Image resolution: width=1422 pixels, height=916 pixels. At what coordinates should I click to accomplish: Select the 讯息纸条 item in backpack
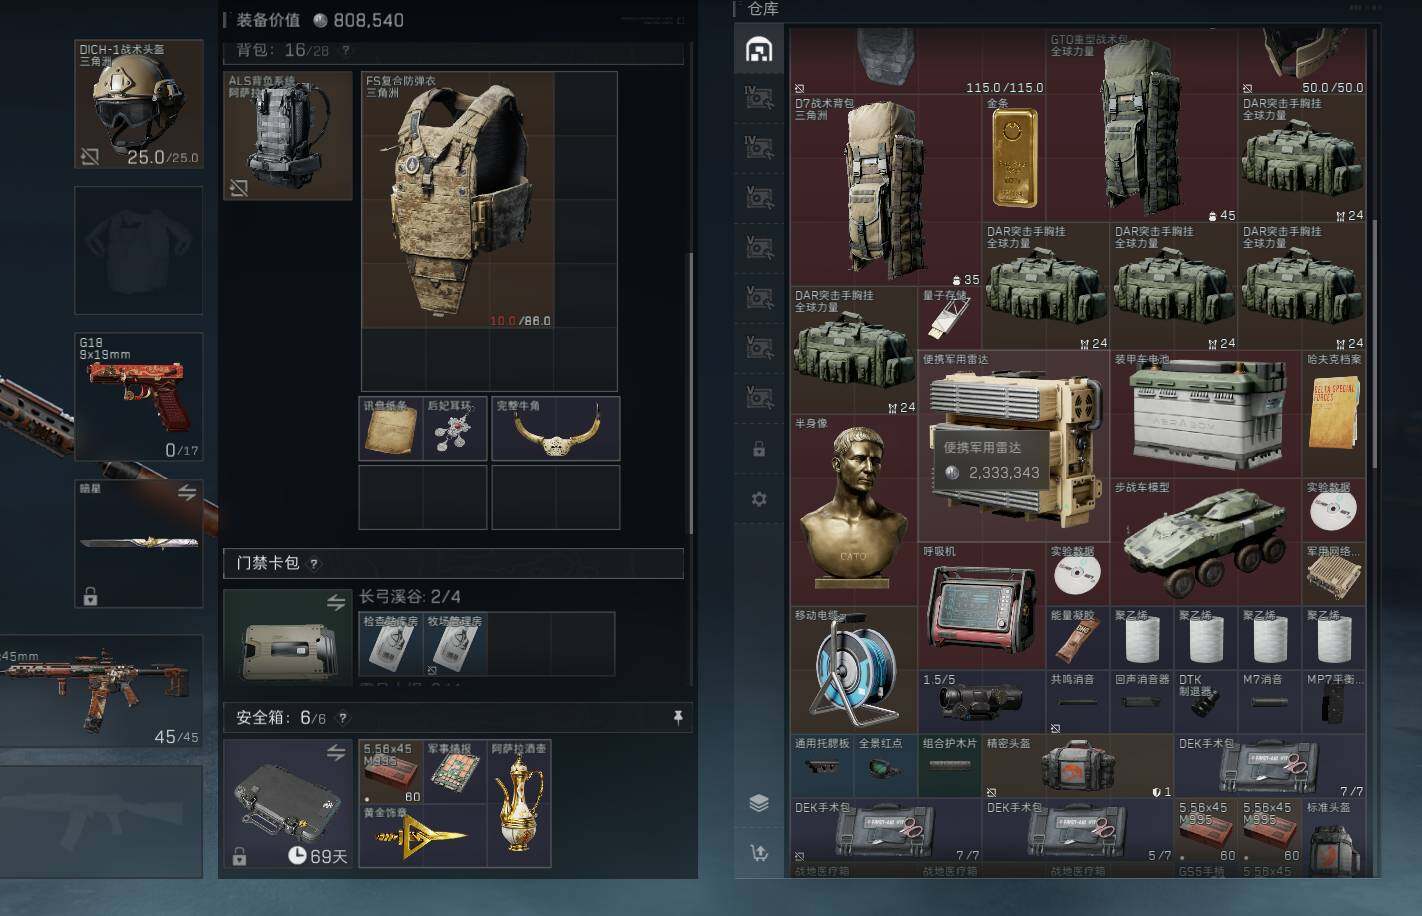[x=391, y=429]
